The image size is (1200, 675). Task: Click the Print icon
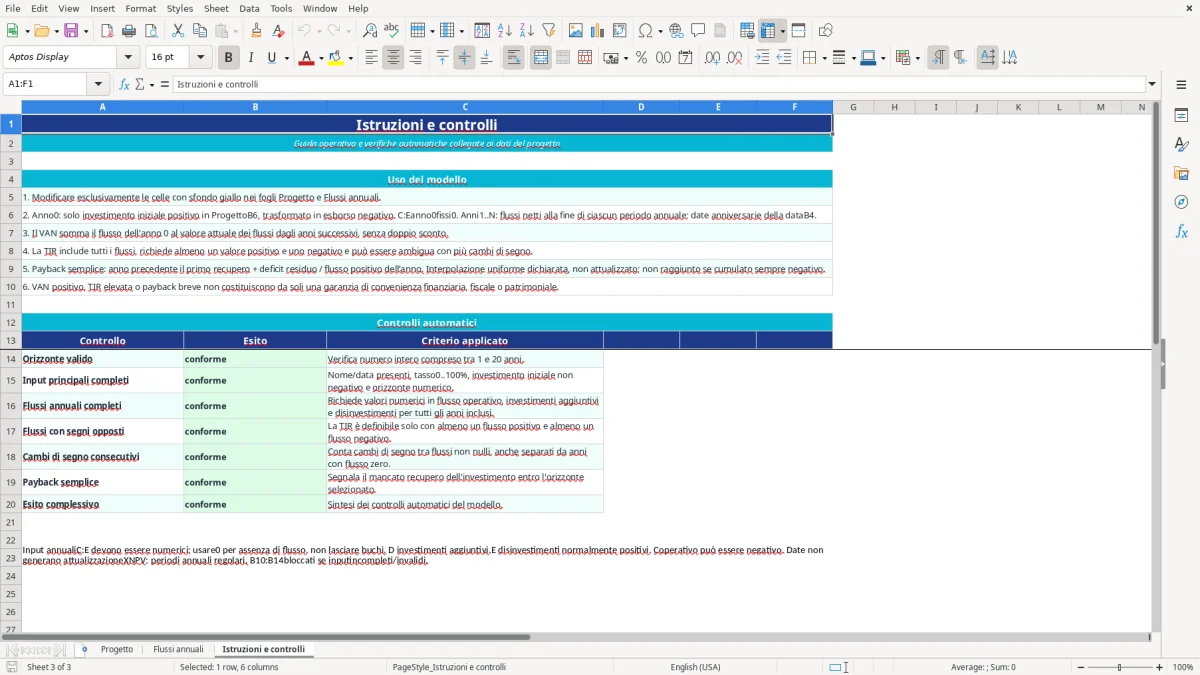(129, 31)
